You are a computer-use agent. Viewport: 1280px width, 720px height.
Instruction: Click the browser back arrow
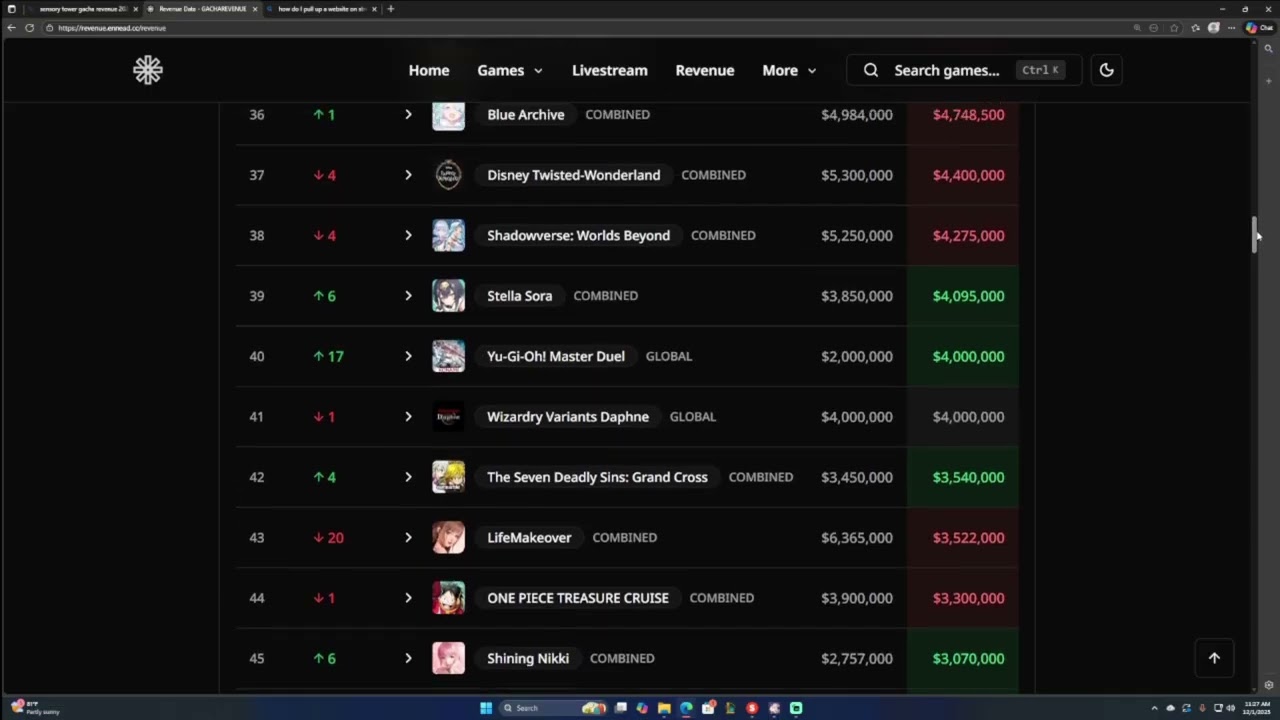pyautogui.click(x=11, y=28)
